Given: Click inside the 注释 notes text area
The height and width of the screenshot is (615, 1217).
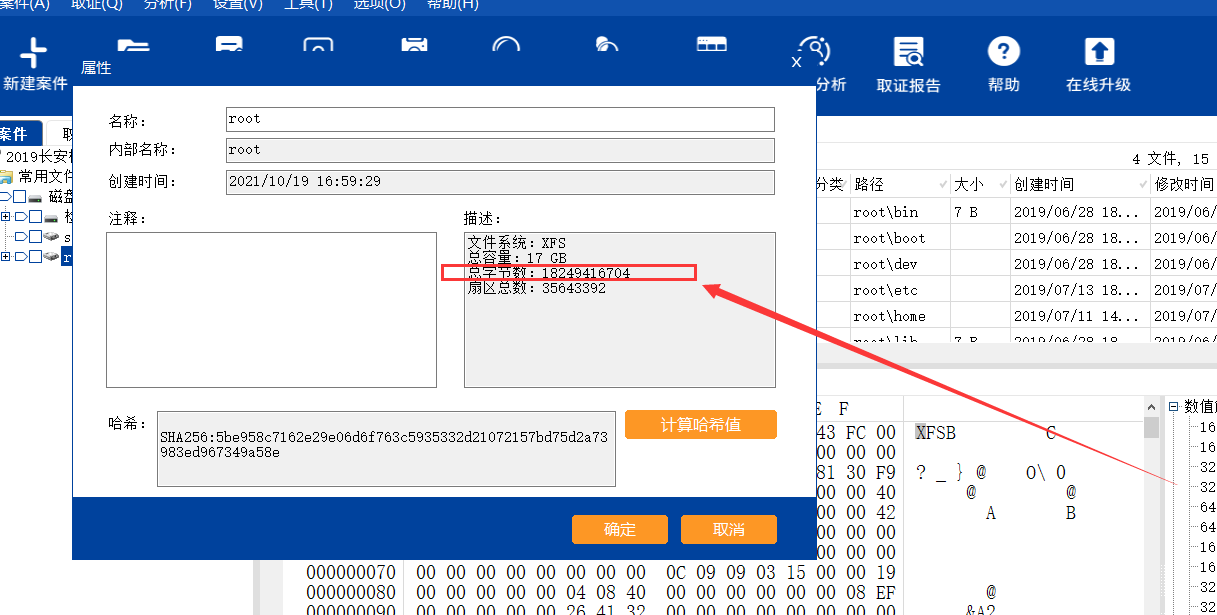Looking at the screenshot, I should coord(271,310).
